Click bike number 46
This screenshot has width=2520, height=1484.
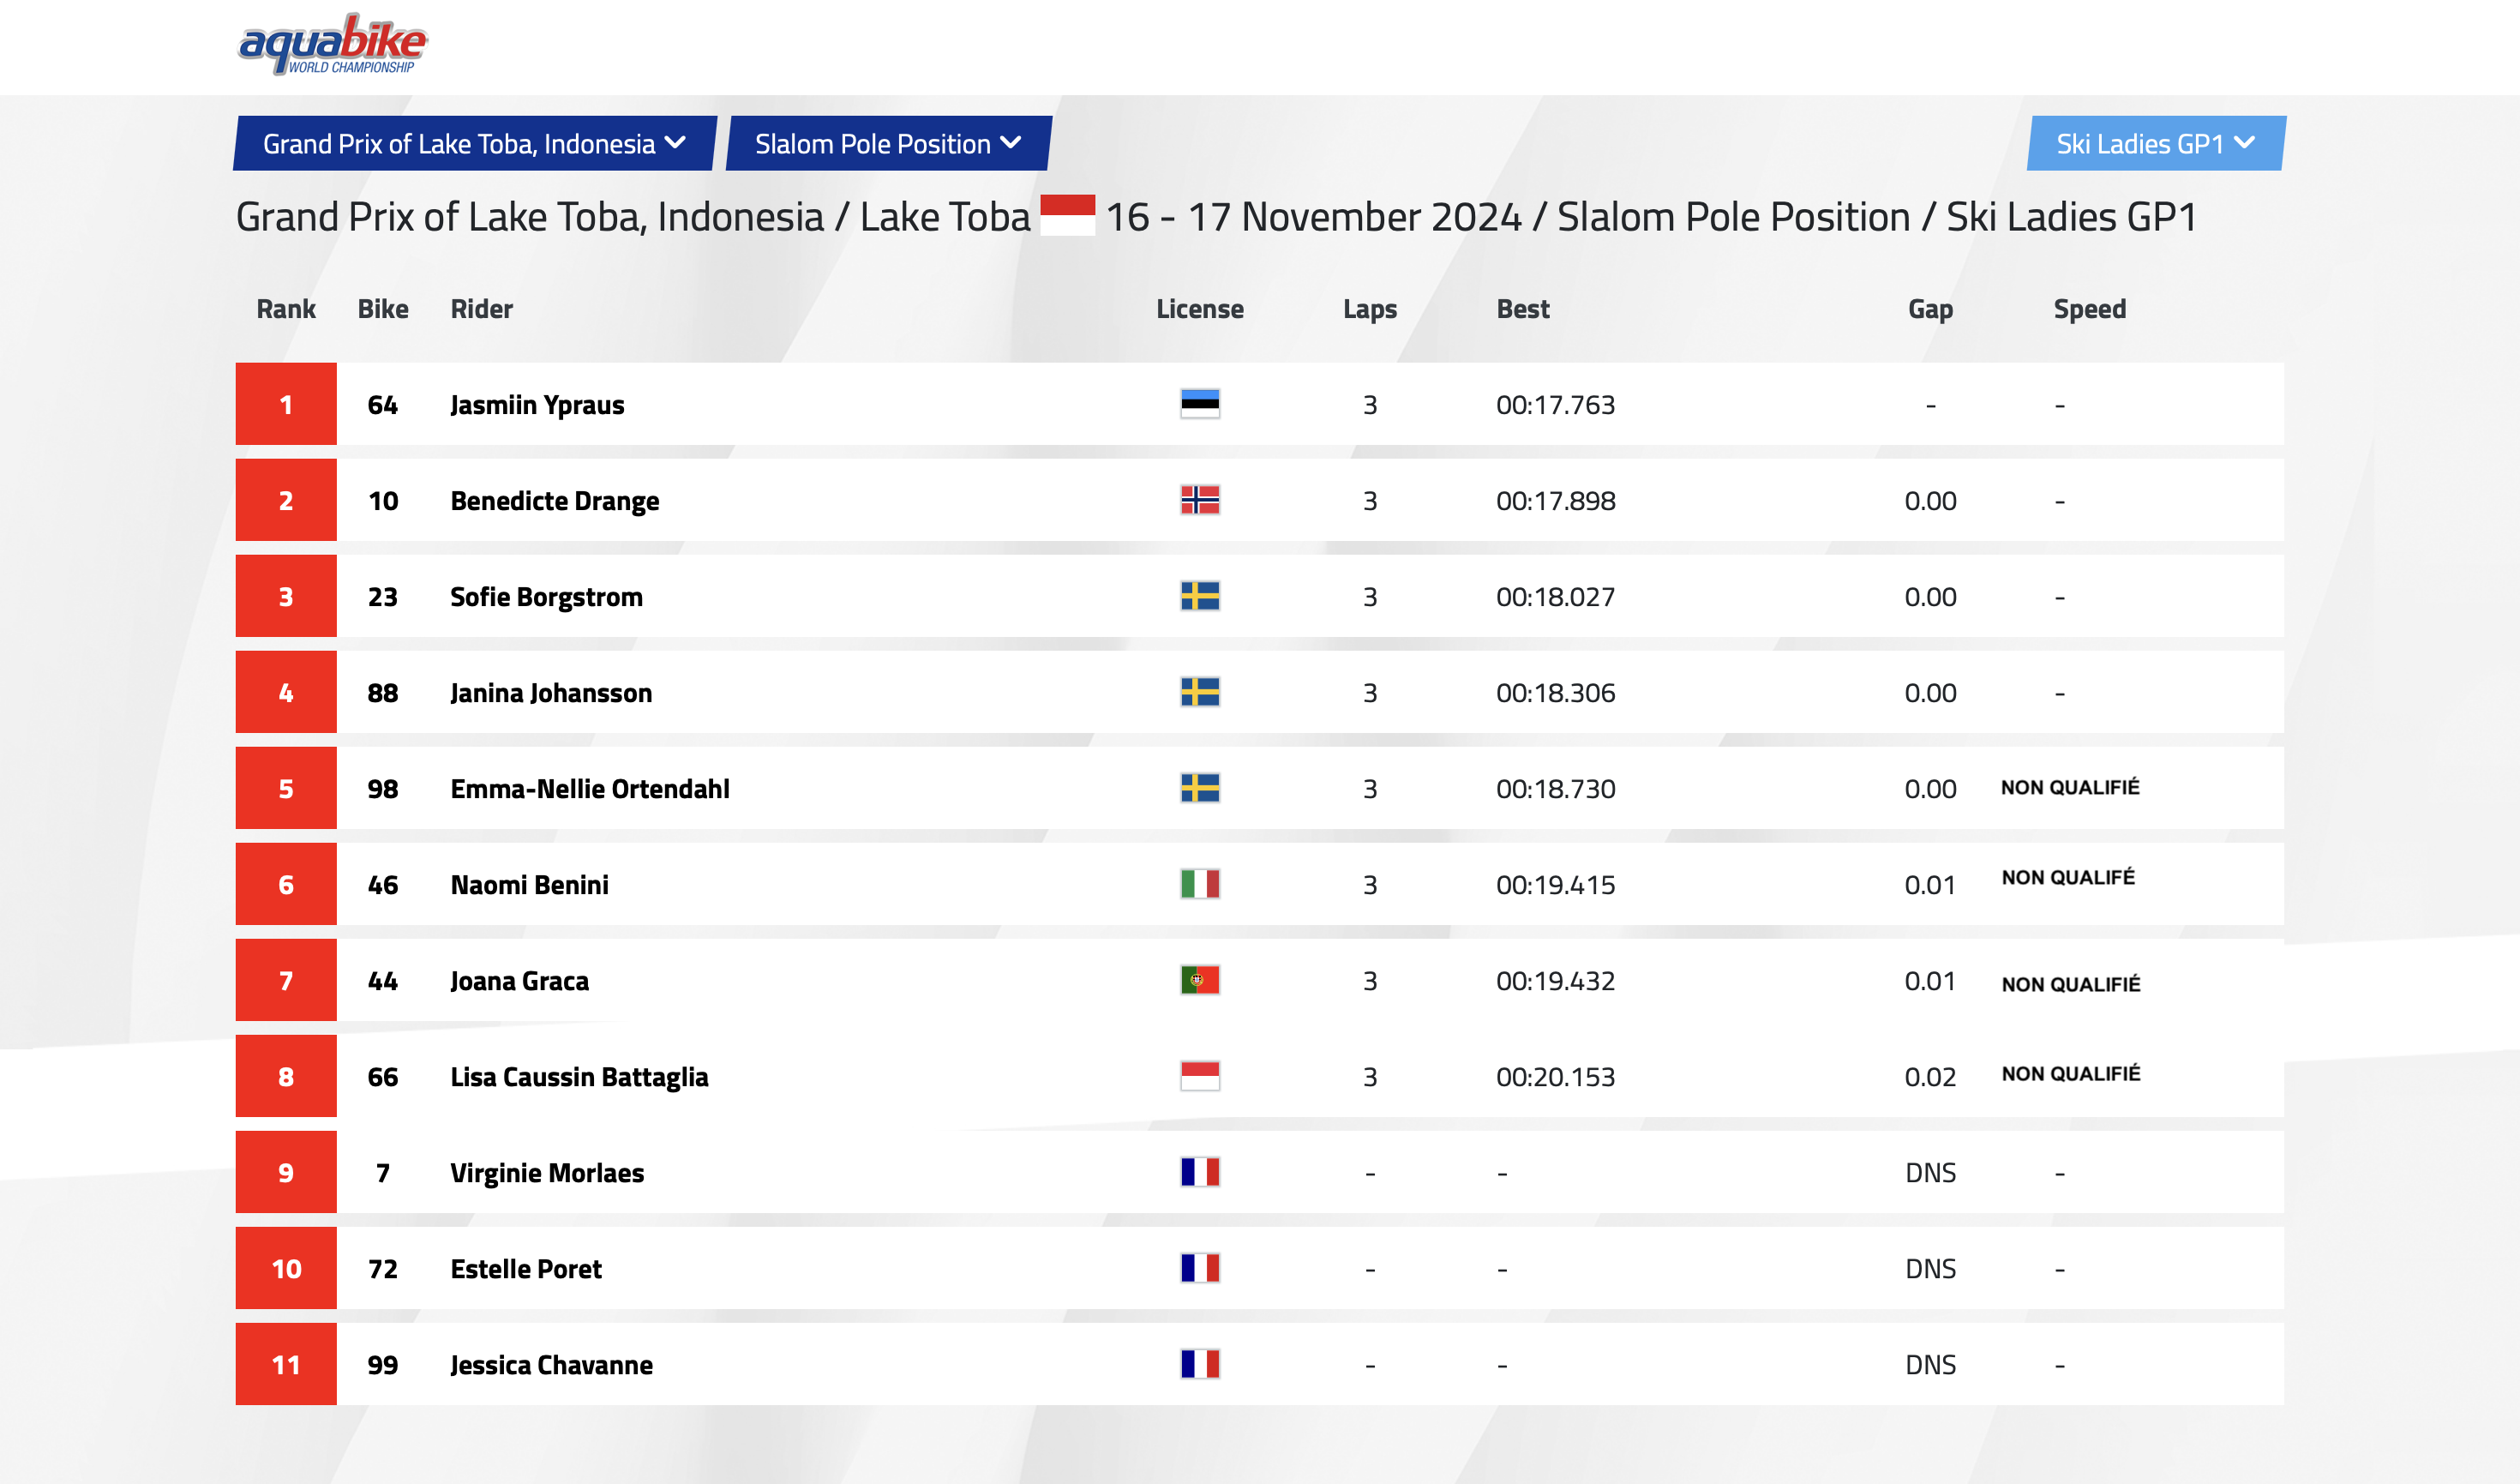pyautogui.click(x=383, y=885)
